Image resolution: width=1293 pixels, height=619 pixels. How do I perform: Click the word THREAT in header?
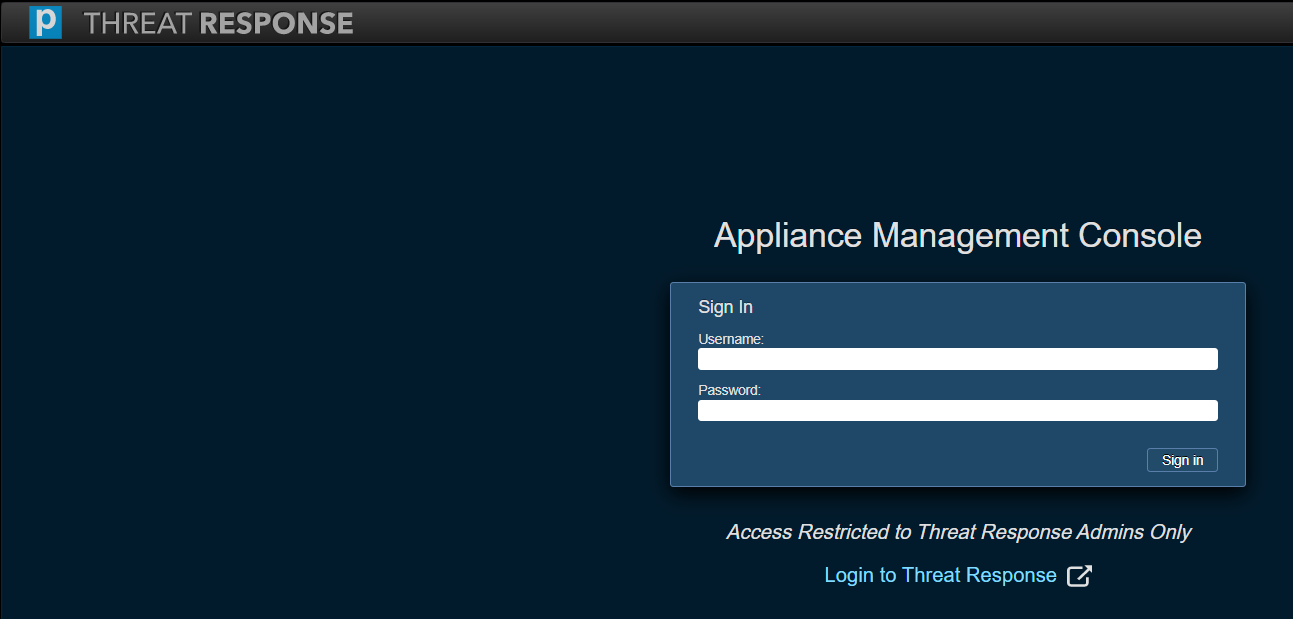point(138,23)
